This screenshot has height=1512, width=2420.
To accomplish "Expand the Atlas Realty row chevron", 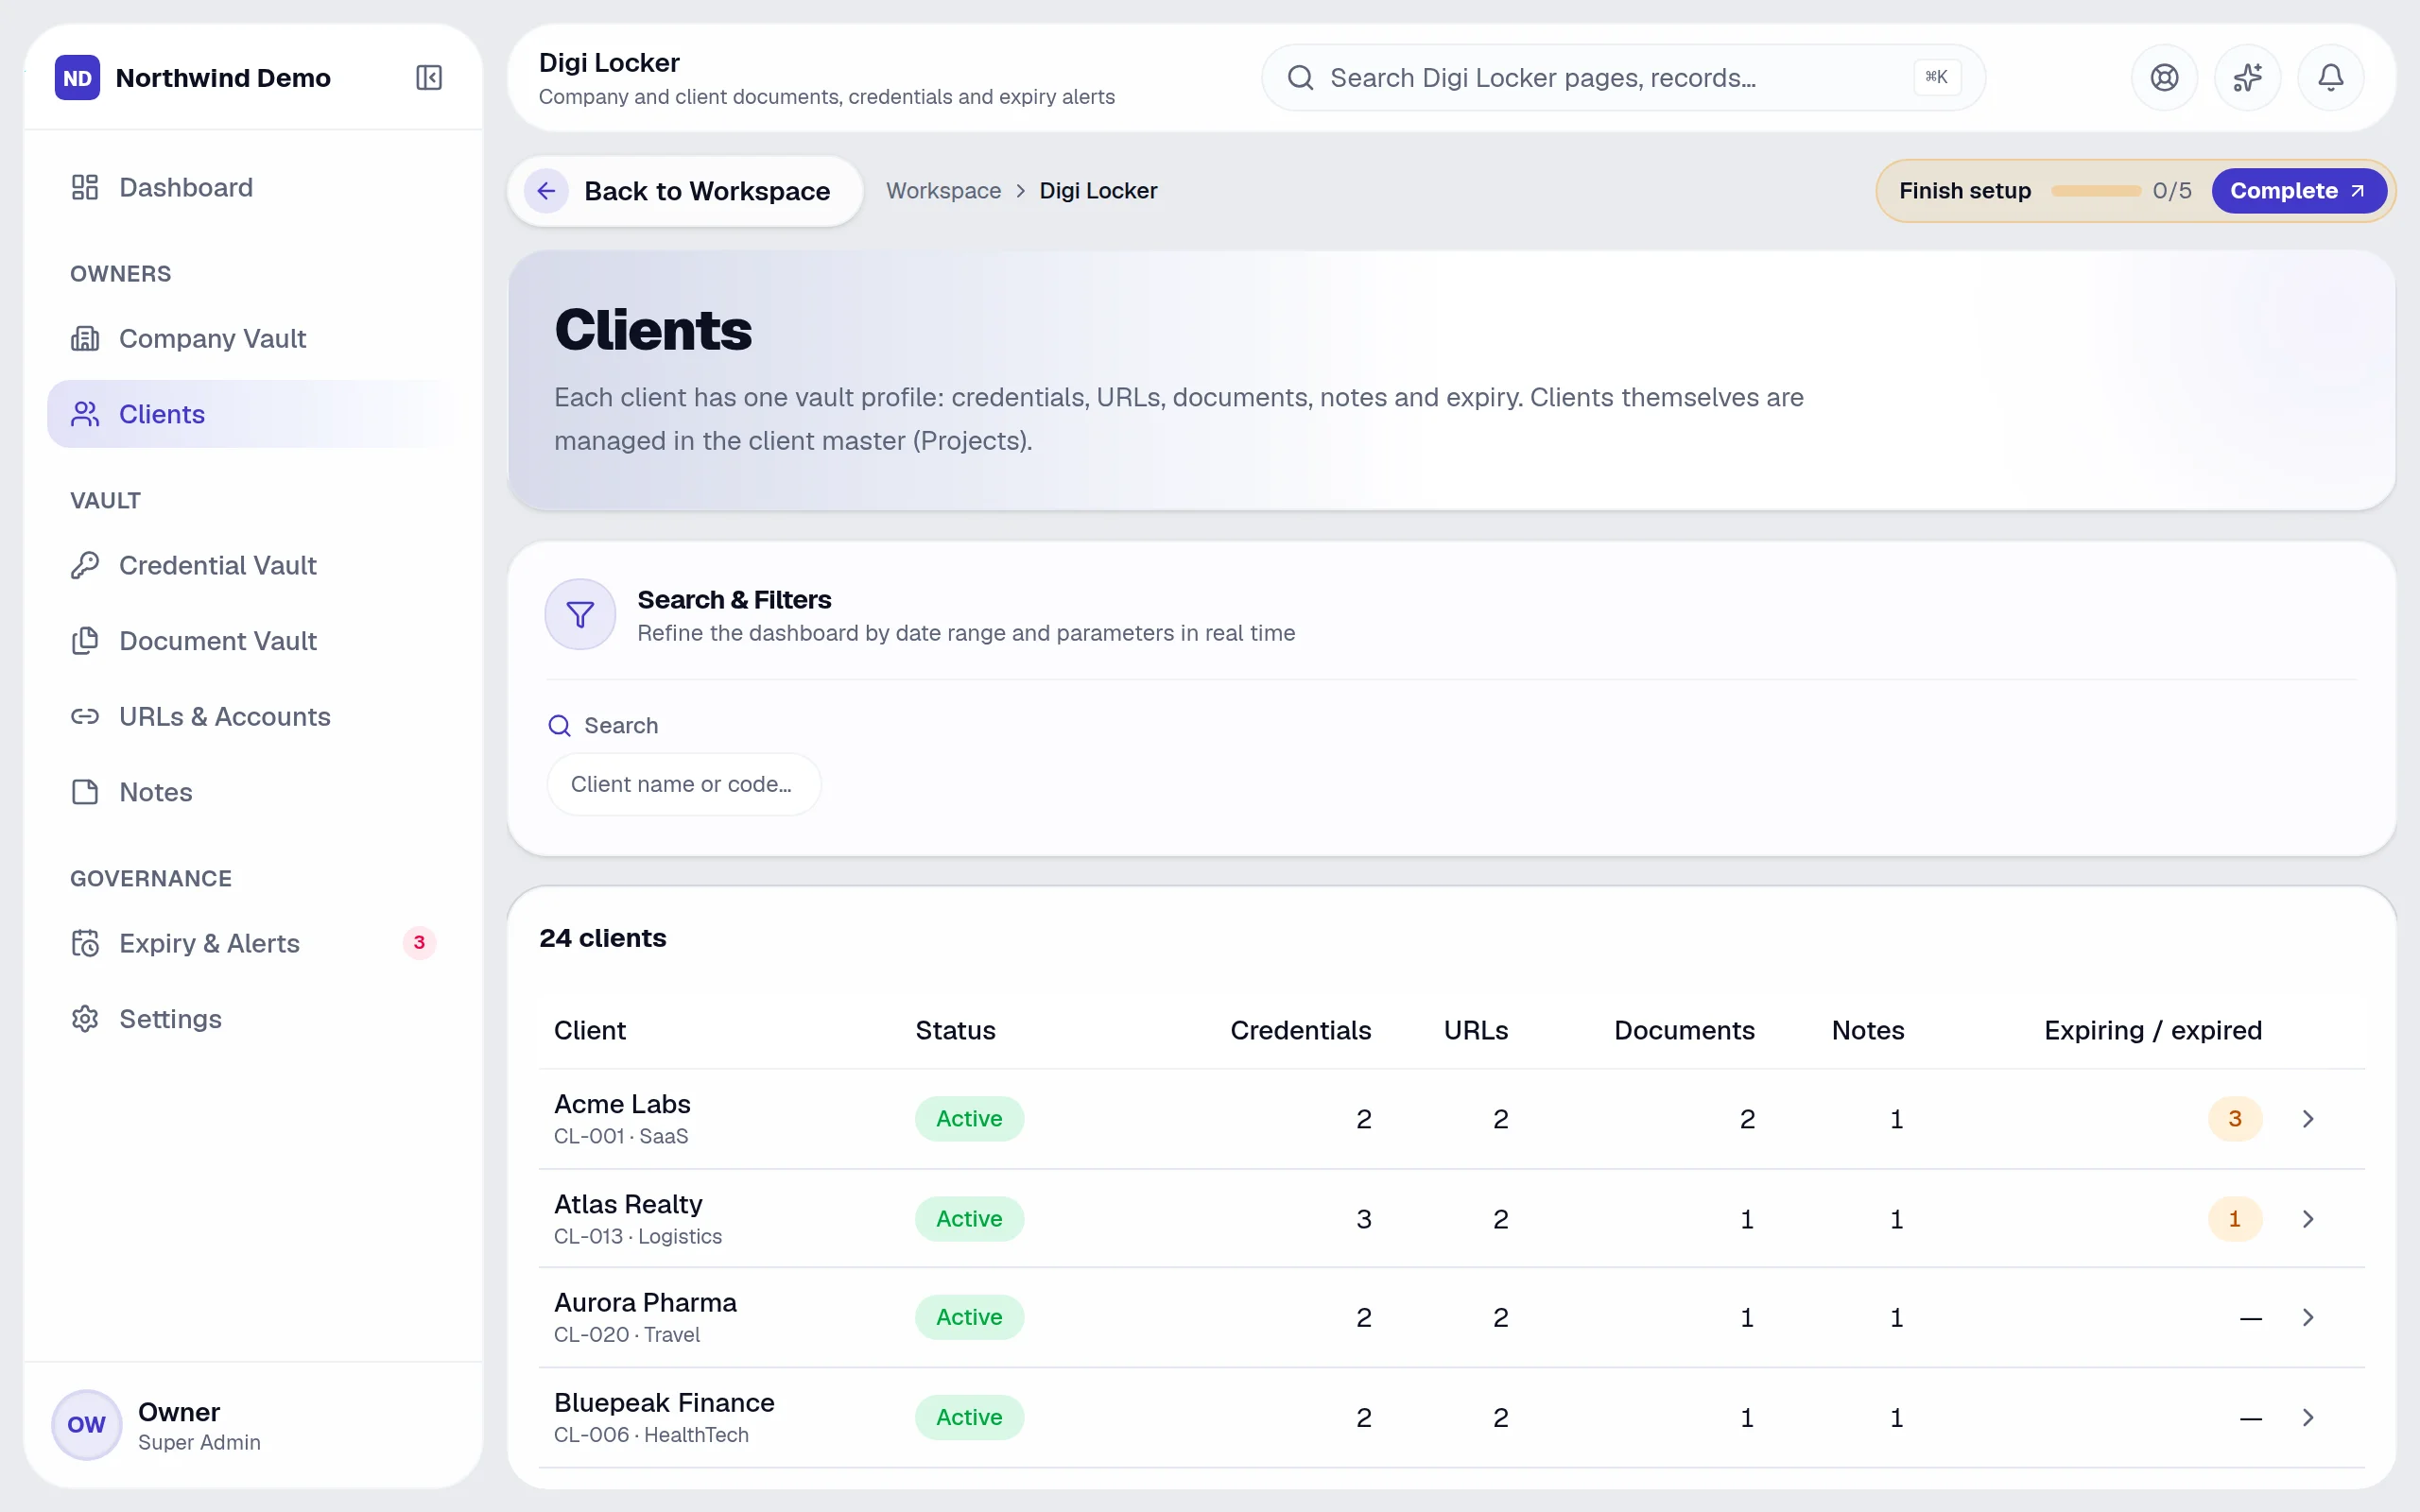I will click(2308, 1219).
